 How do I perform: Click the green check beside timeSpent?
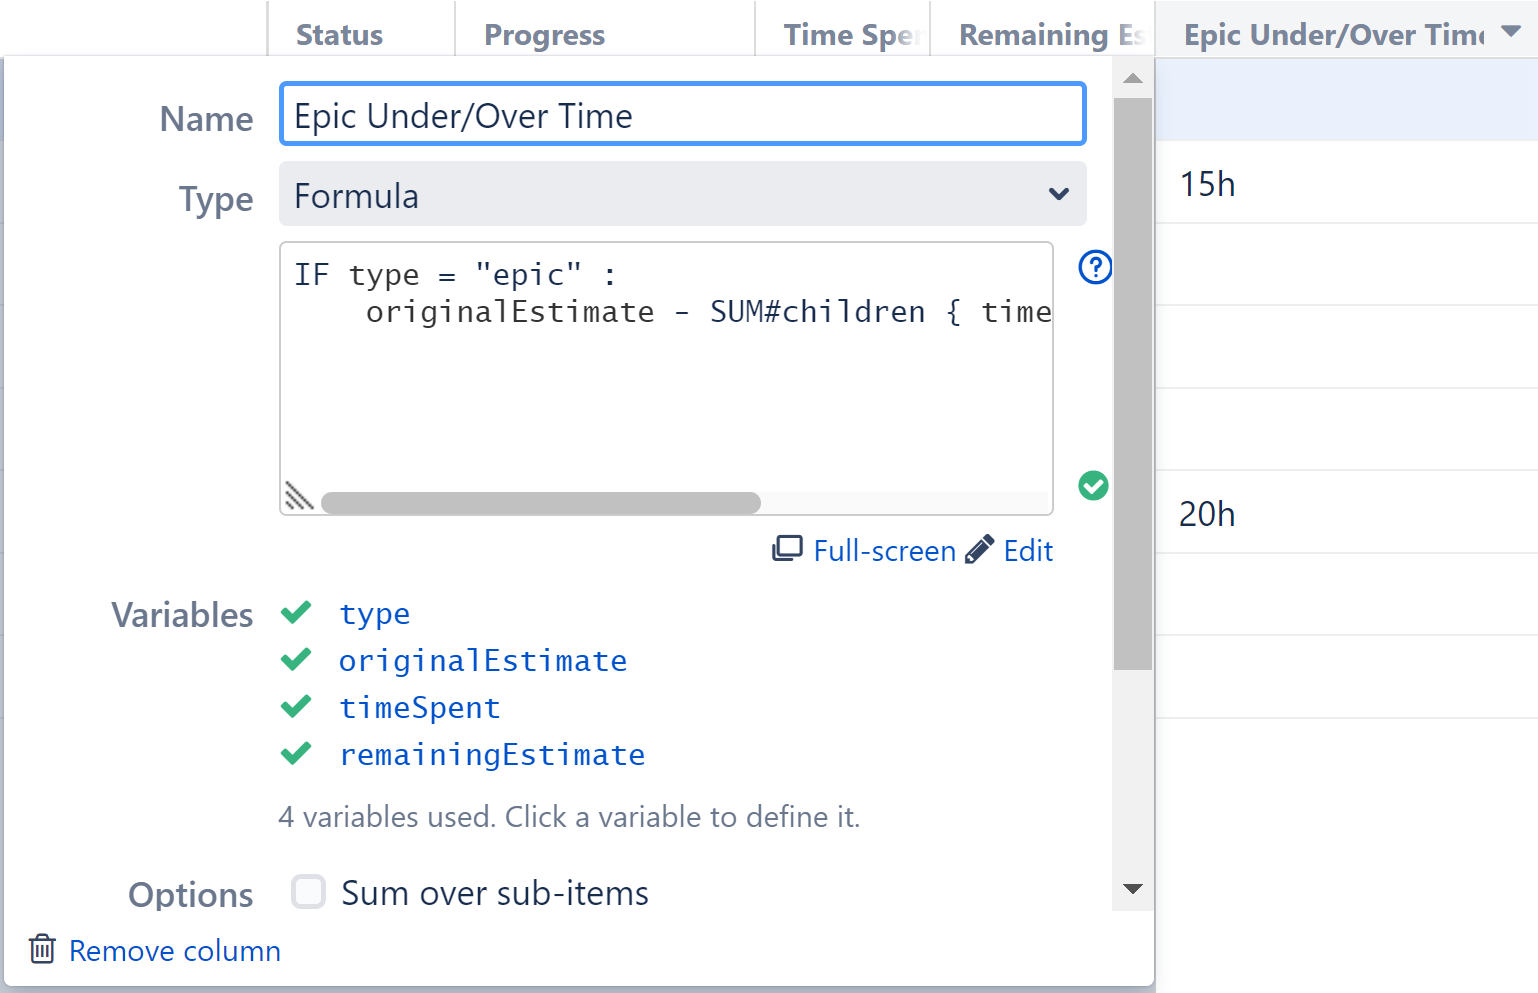point(296,706)
